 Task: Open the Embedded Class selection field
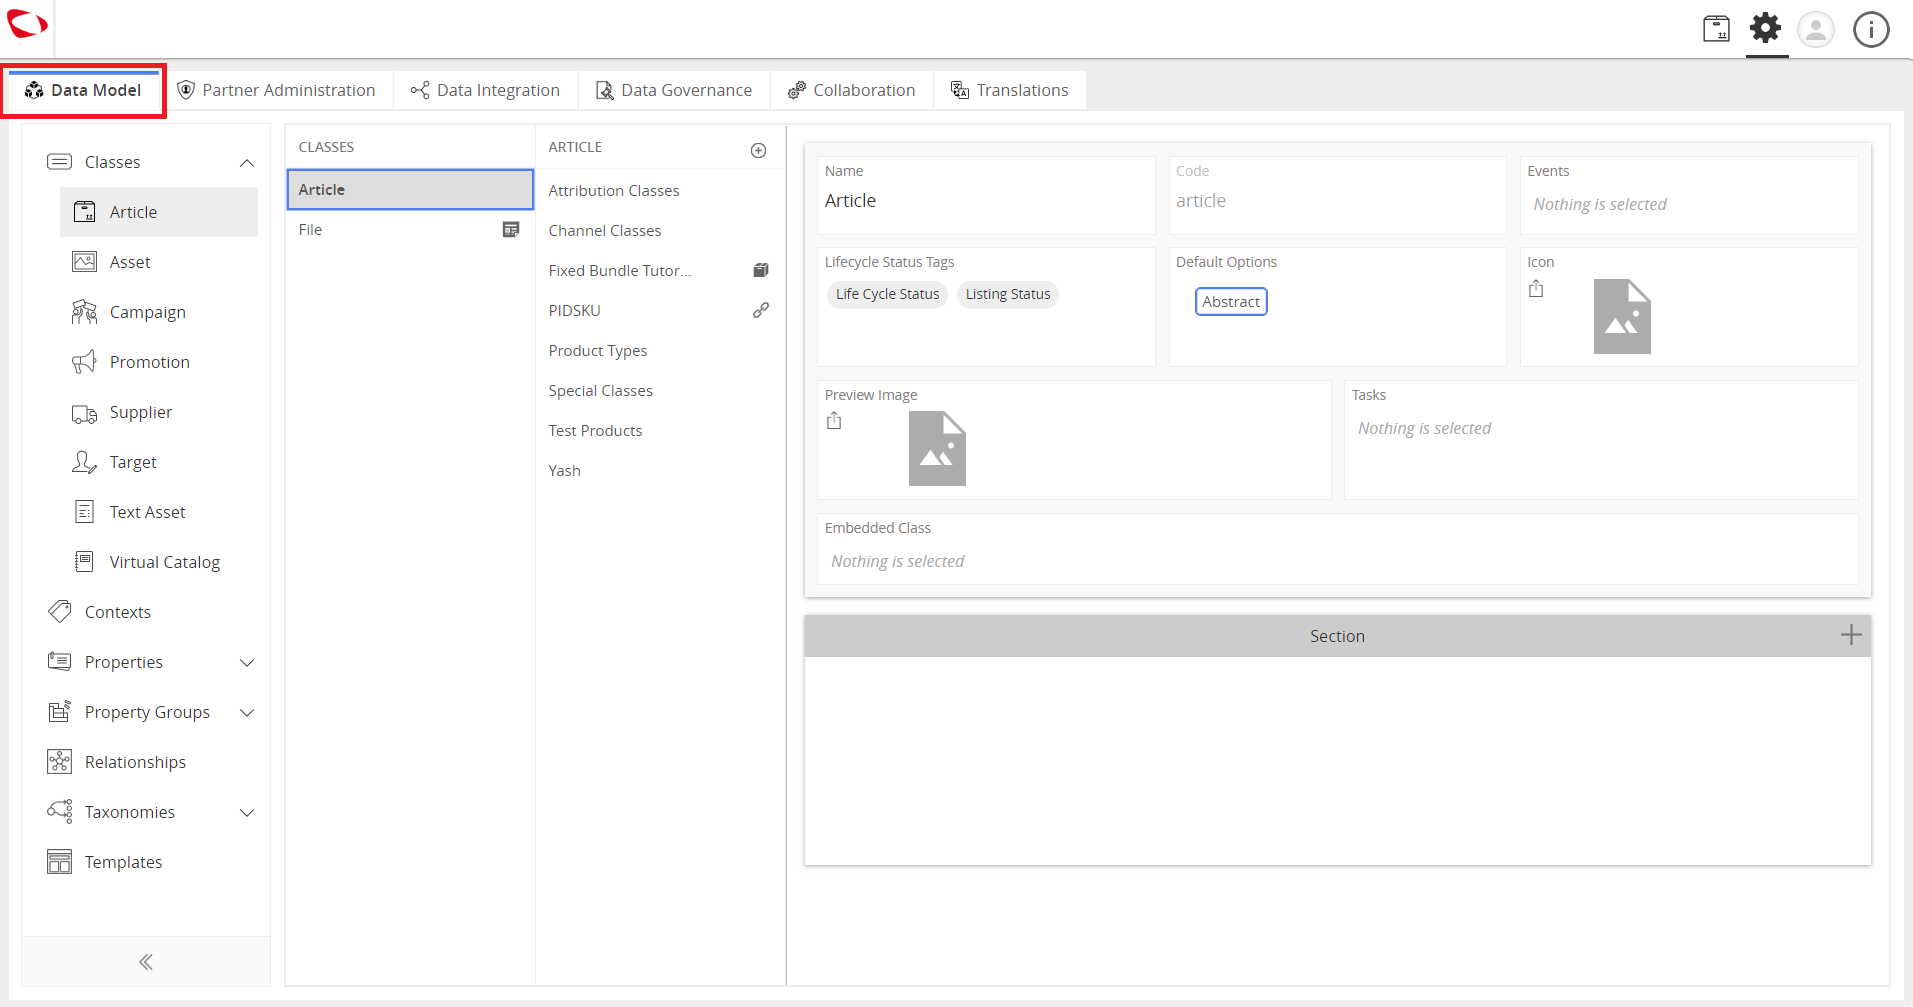click(x=1338, y=549)
